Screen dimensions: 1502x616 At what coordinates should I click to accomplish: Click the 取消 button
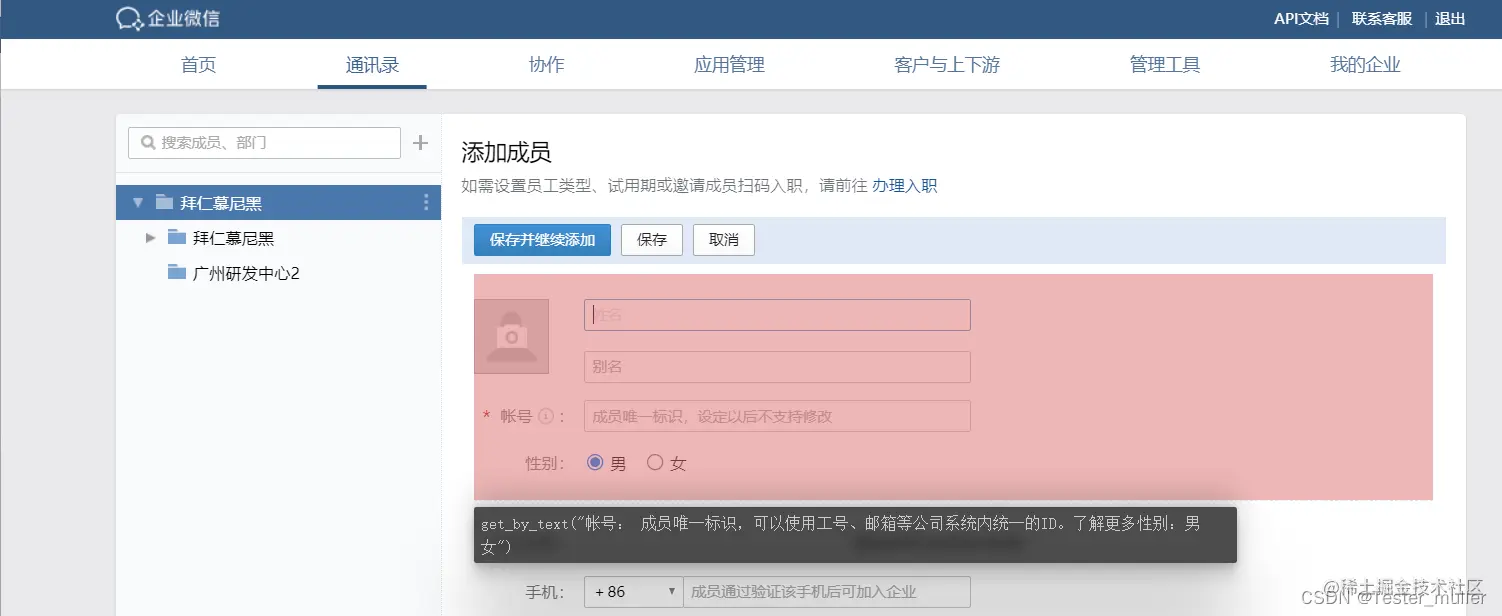click(x=723, y=239)
